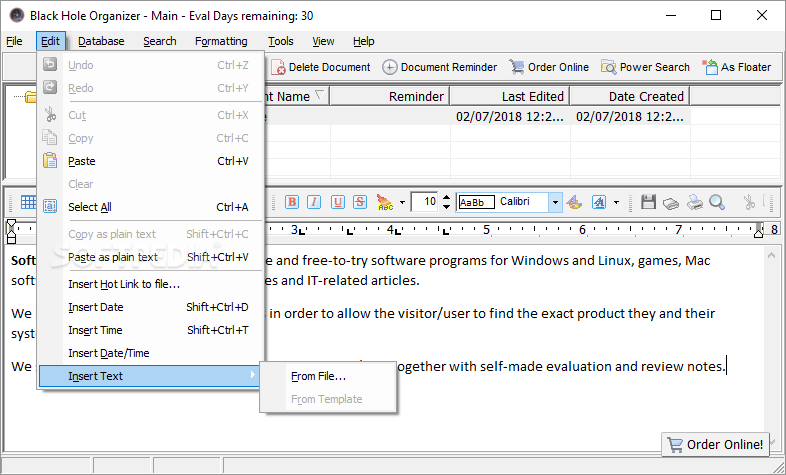Image resolution: width=786 pixels, height=475 pixels.
Task: Click the color palette icon
Action: [574, 202]
